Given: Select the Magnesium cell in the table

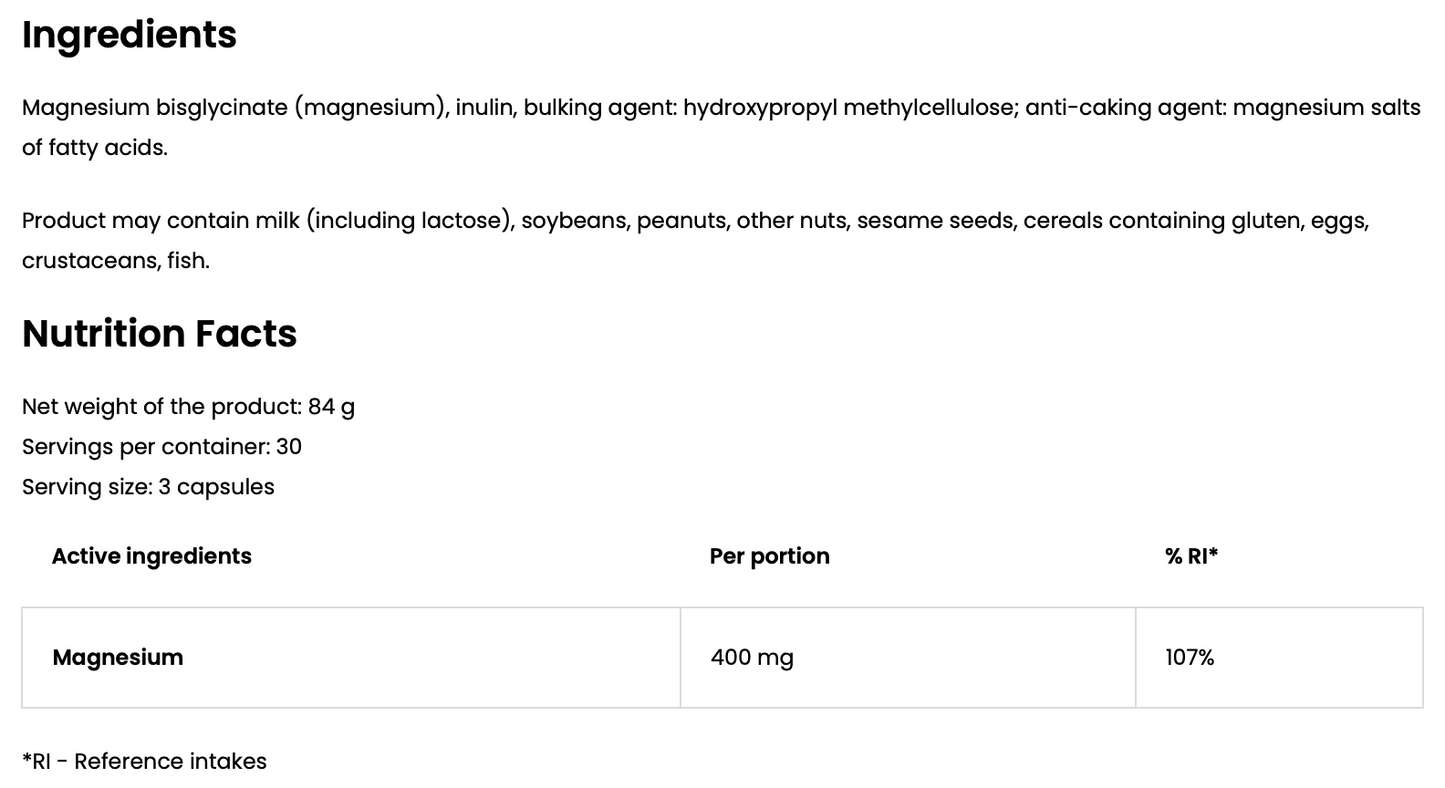Looking at the screenshot, I should (118, 657).
